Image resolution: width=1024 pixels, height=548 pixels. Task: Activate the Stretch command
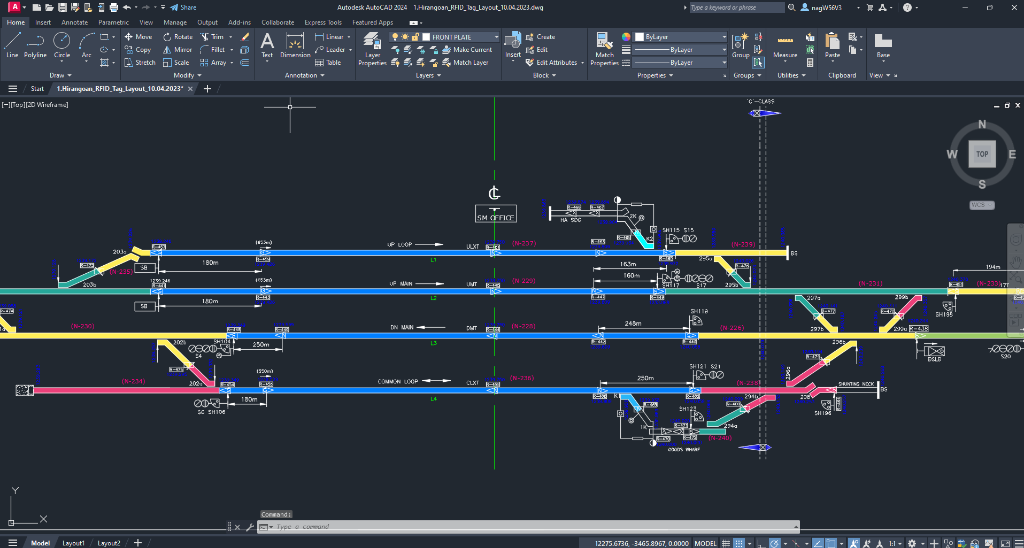click(x=140, y=63)
